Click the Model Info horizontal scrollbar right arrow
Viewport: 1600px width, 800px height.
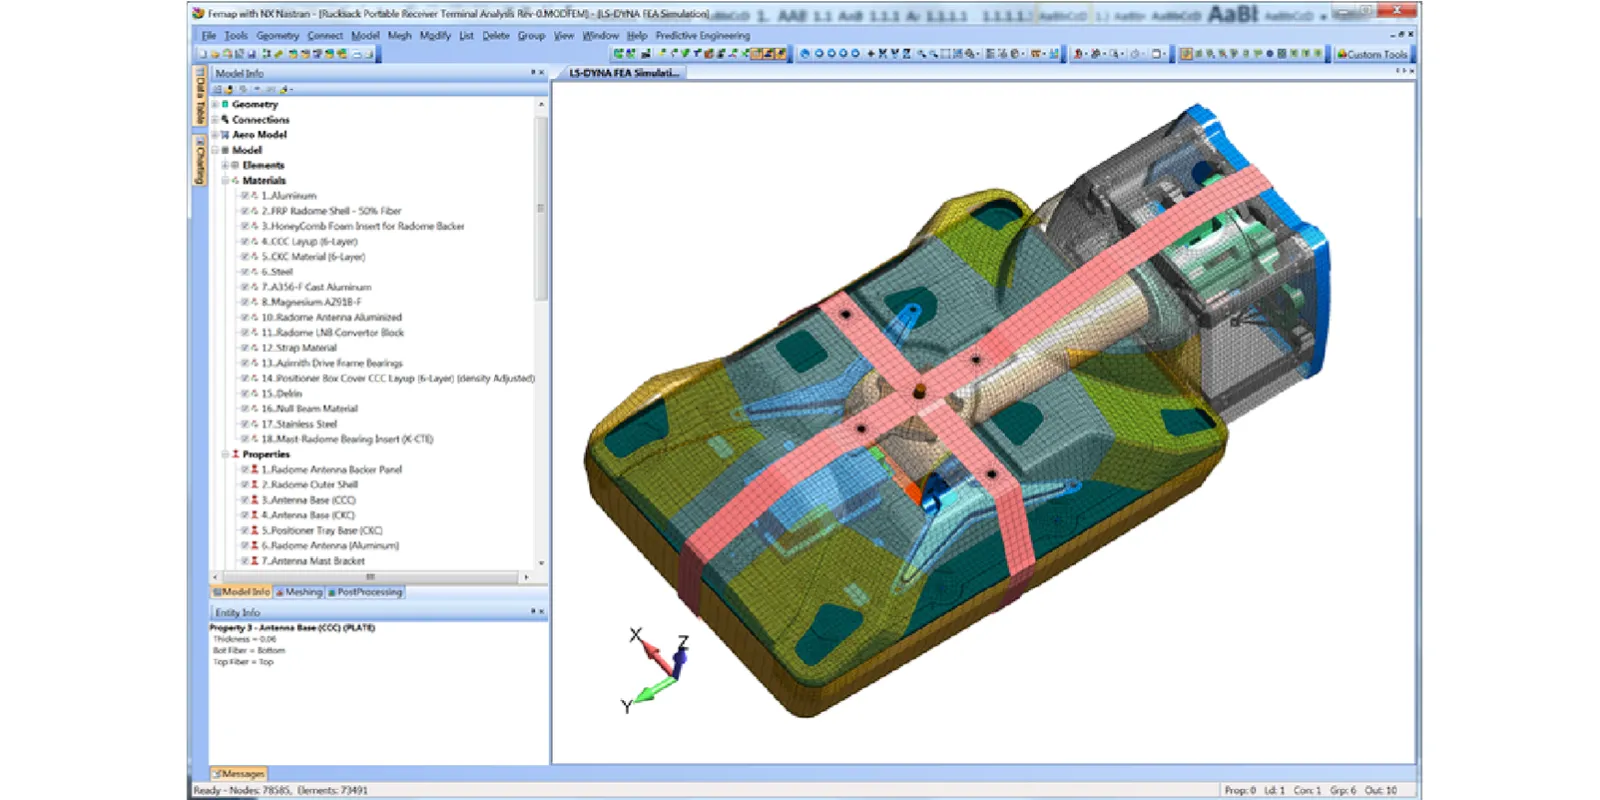527,577
